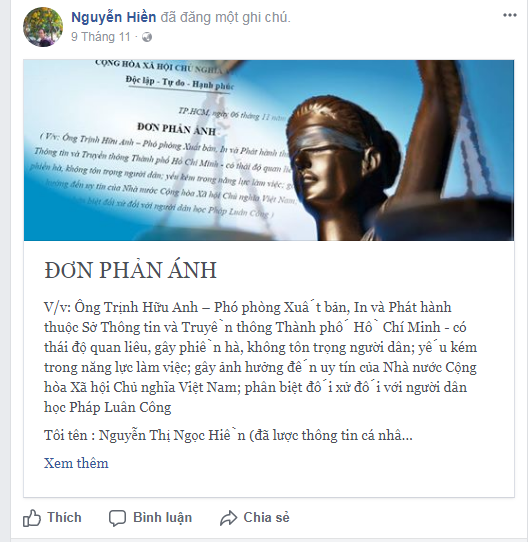Open the post options three-dot menu

(x=510, y=15)
